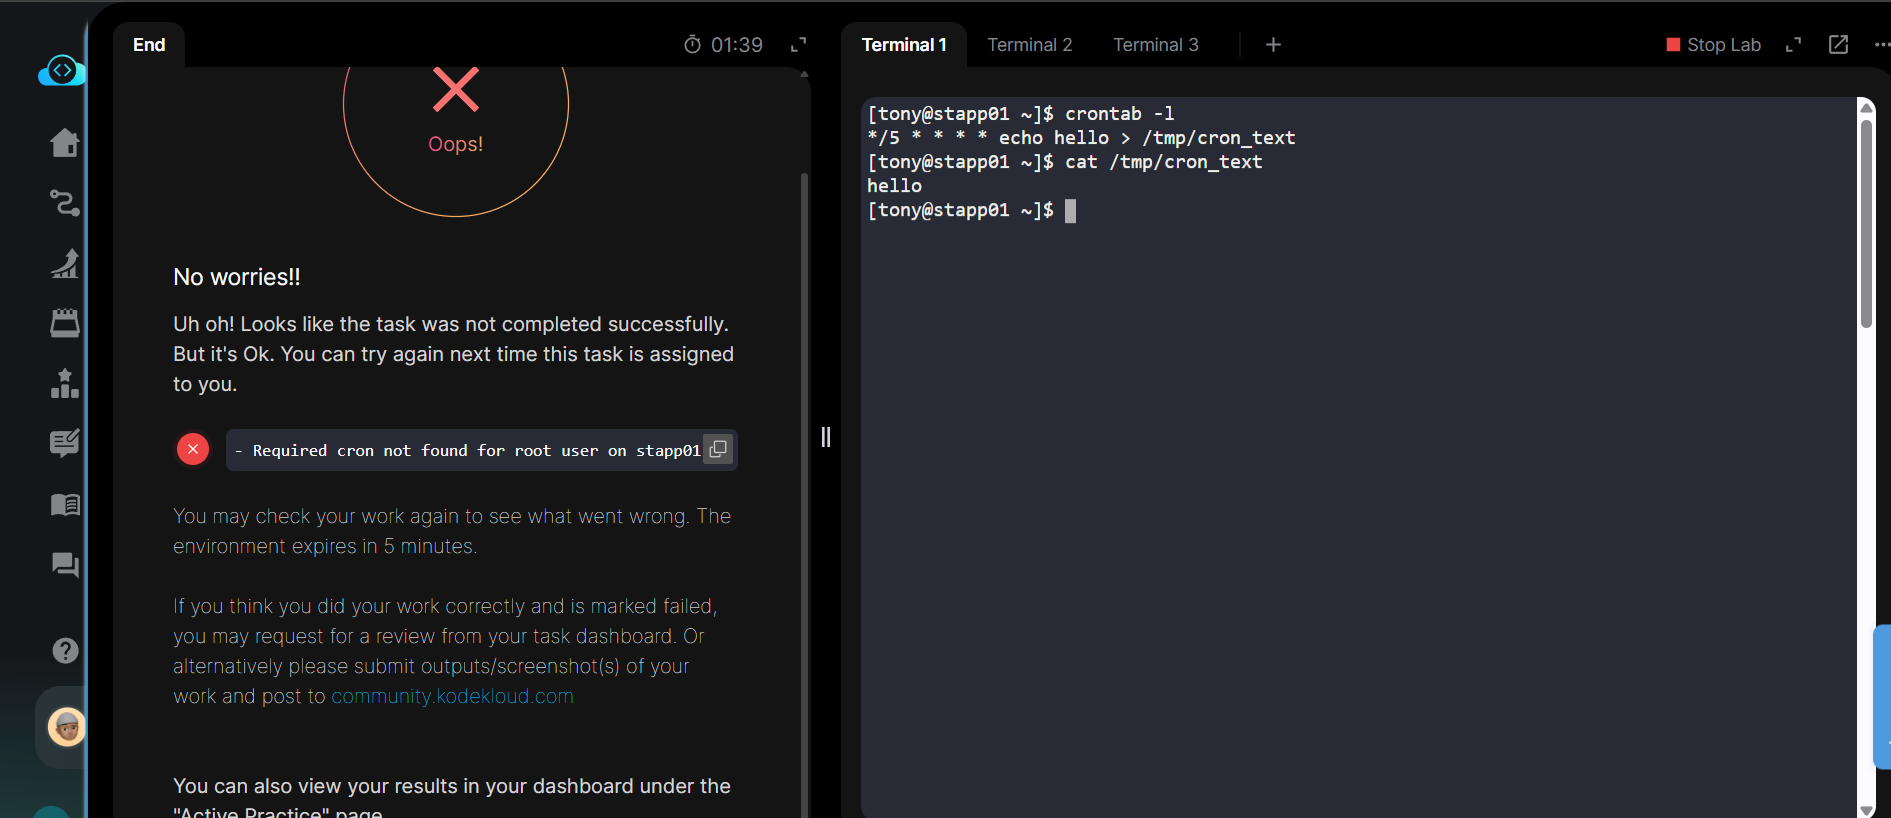Add a new terminal tab

pos(1273,45)
